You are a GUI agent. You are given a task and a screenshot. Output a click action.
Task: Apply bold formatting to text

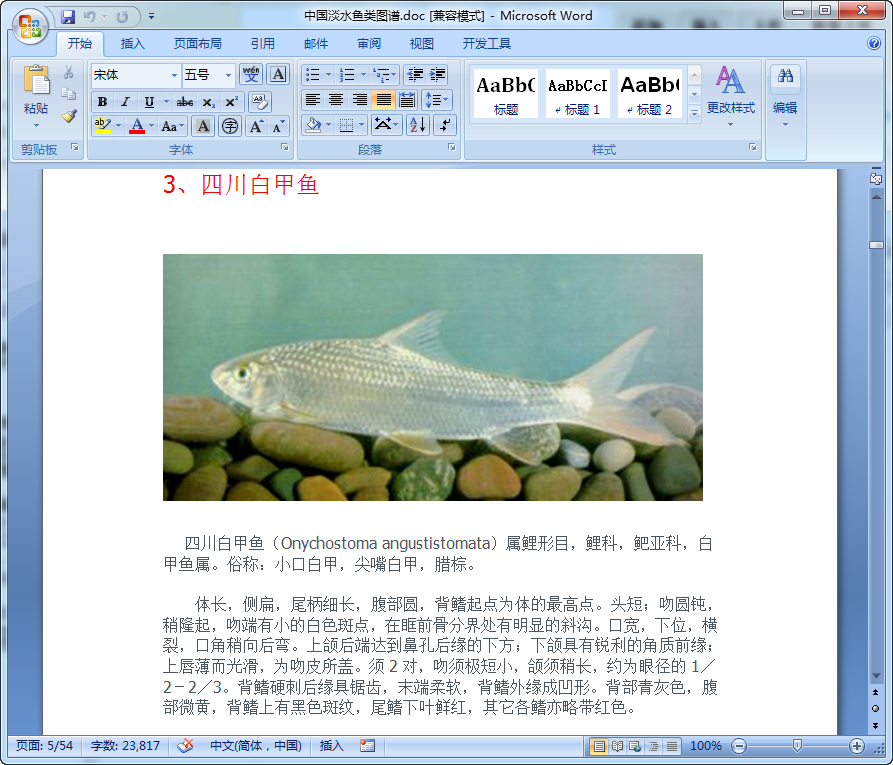[102, 100]
